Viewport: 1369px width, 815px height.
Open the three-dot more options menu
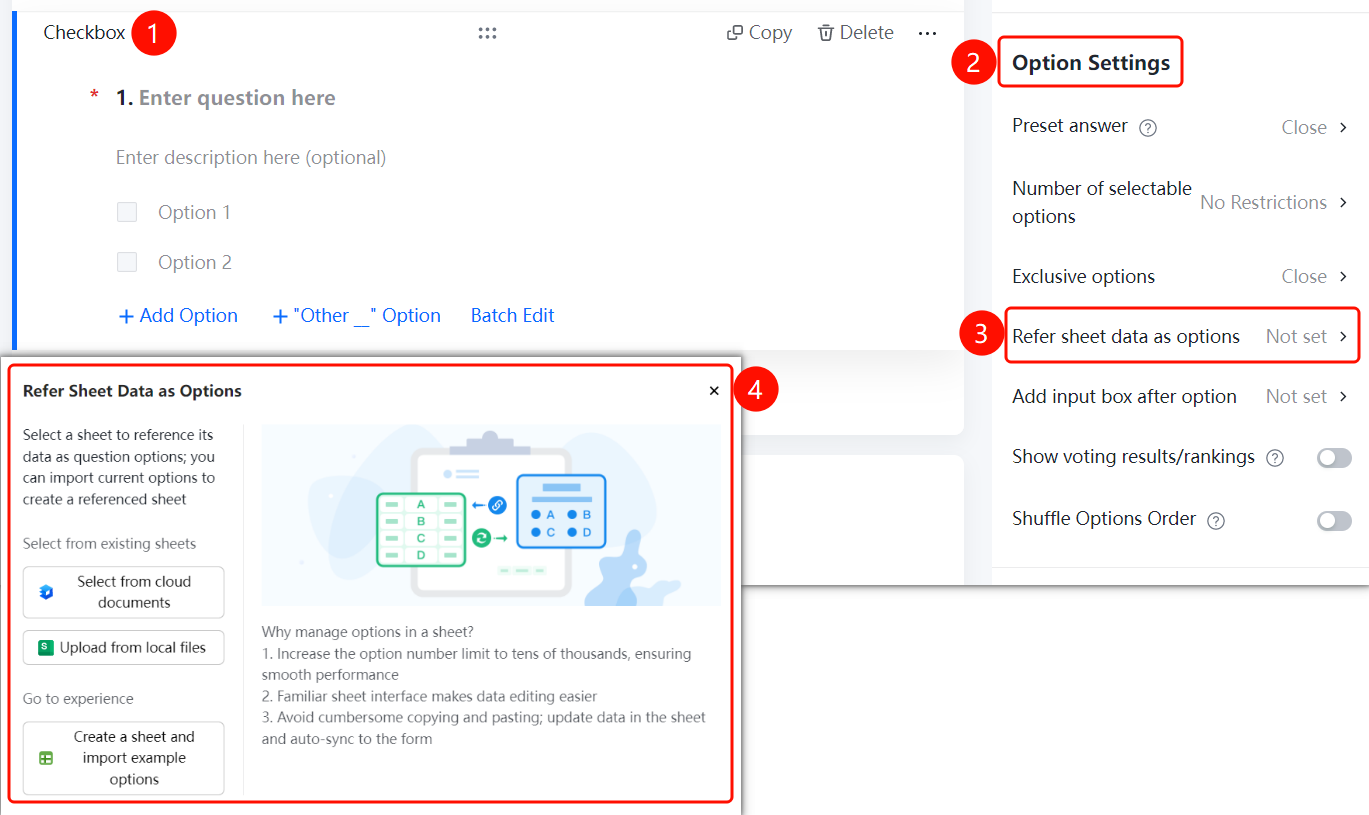point(927,33)
